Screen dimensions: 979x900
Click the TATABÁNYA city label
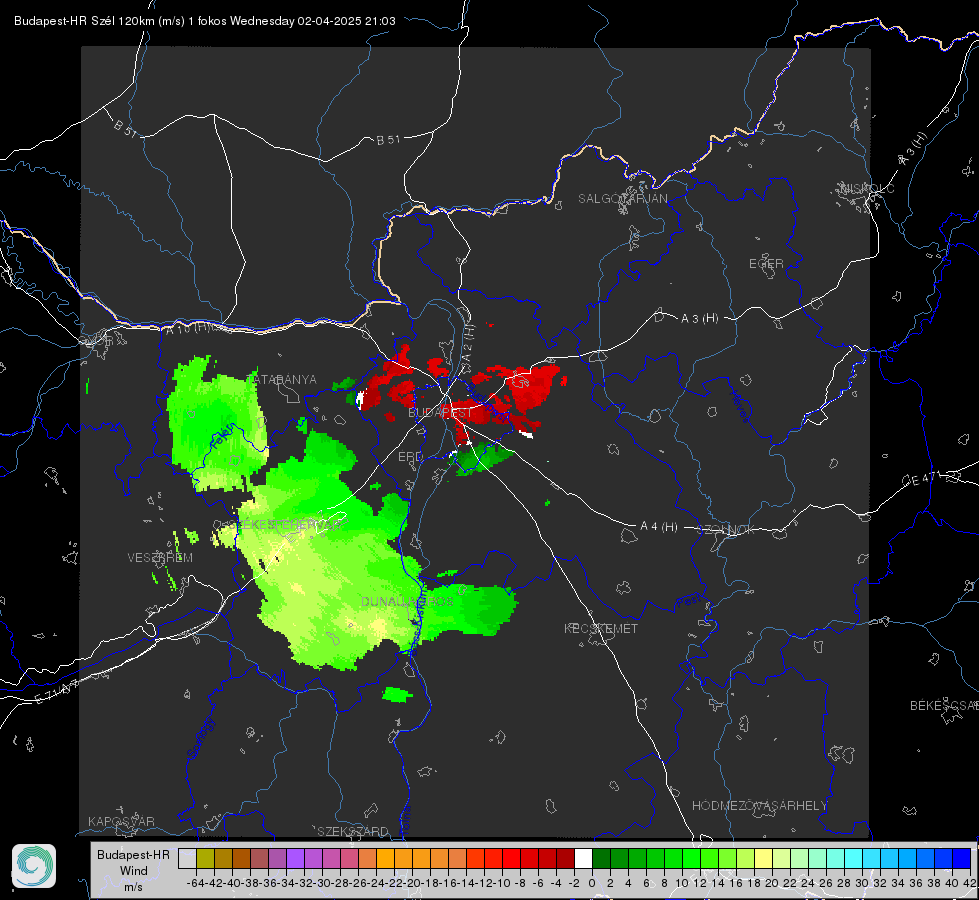coord(284,380)
